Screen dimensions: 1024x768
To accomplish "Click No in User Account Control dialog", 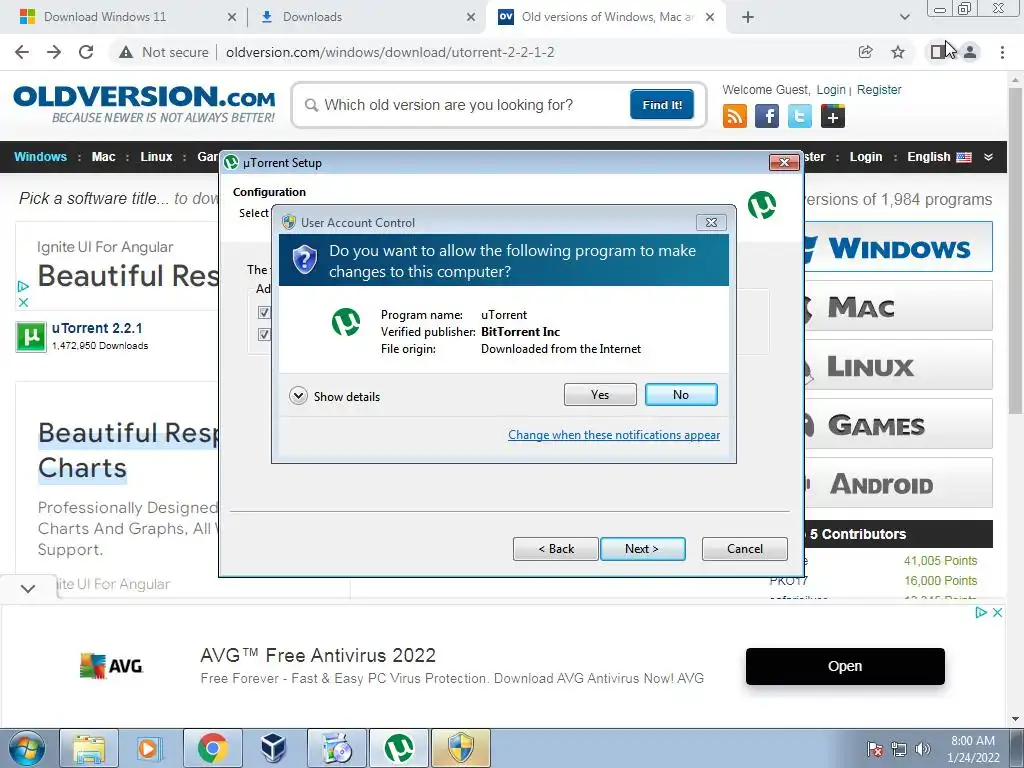I will tap(681, 394).
